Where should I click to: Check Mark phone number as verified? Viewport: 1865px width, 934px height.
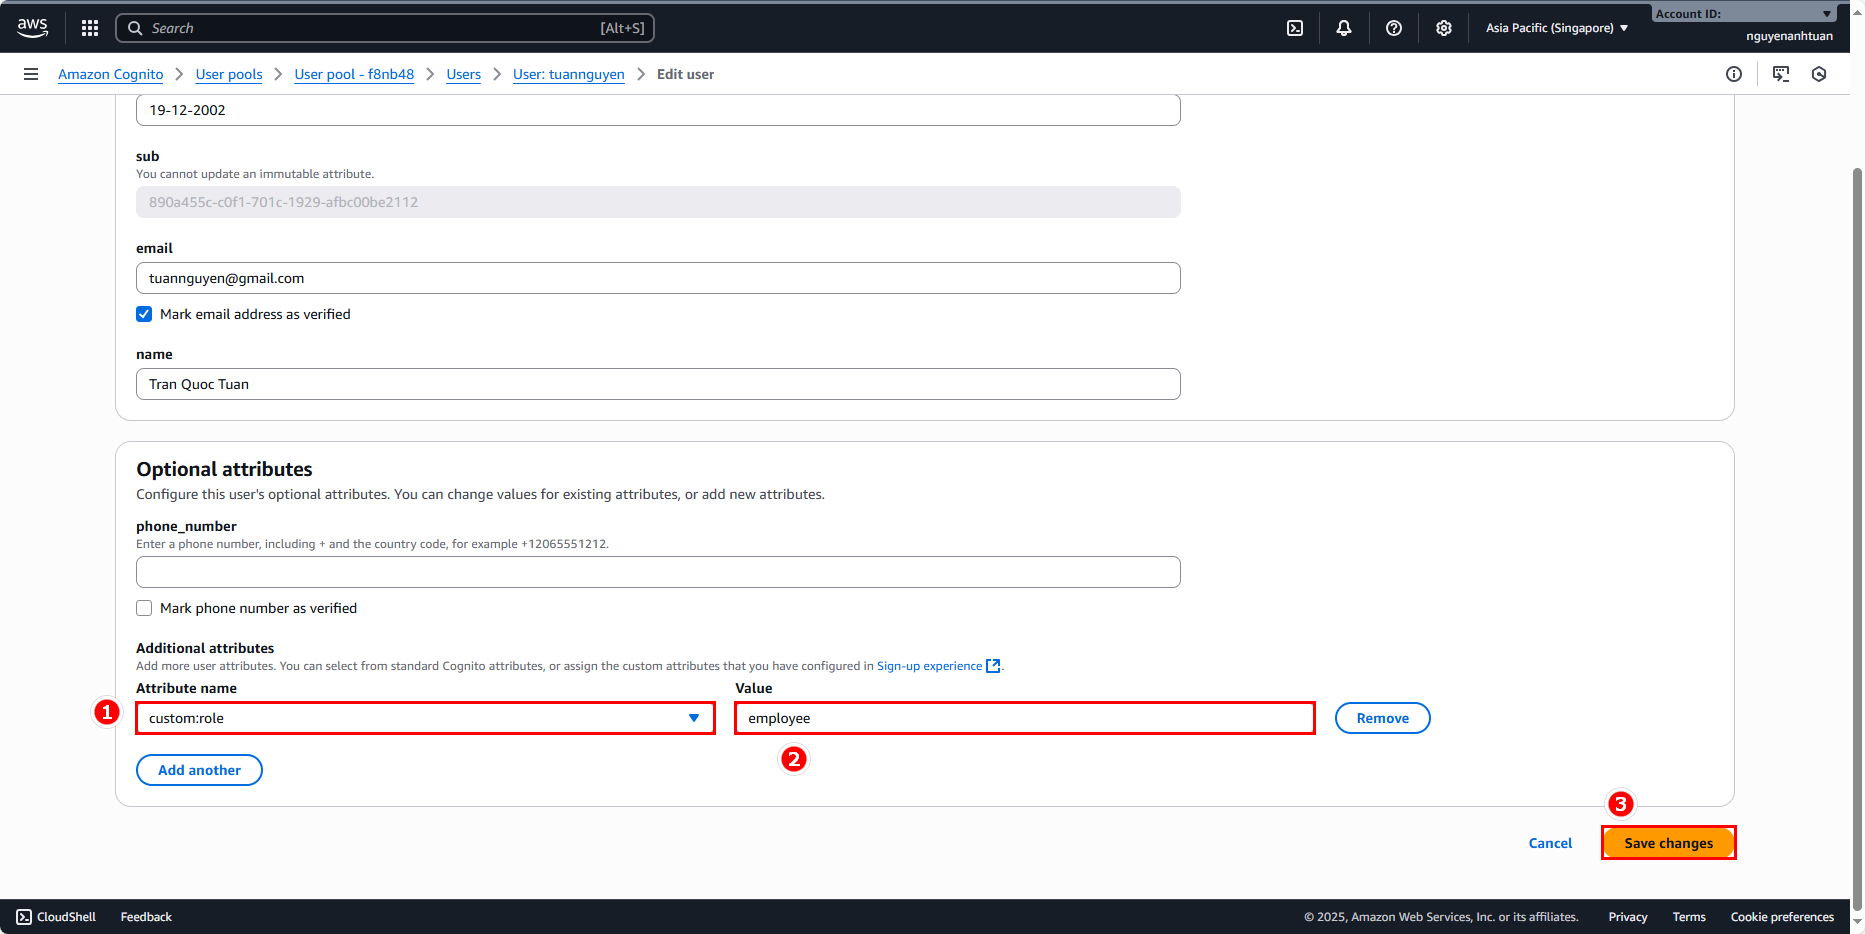(x=144, y=608)
